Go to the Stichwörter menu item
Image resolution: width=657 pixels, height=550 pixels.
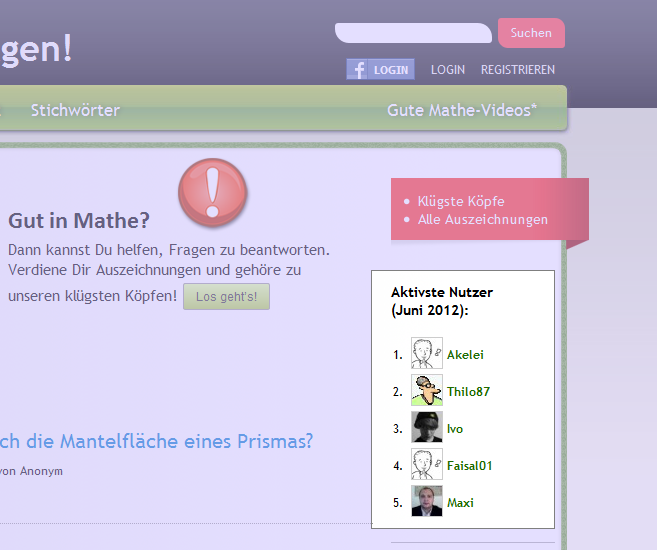pyautogui.click(x=75, y=110)
